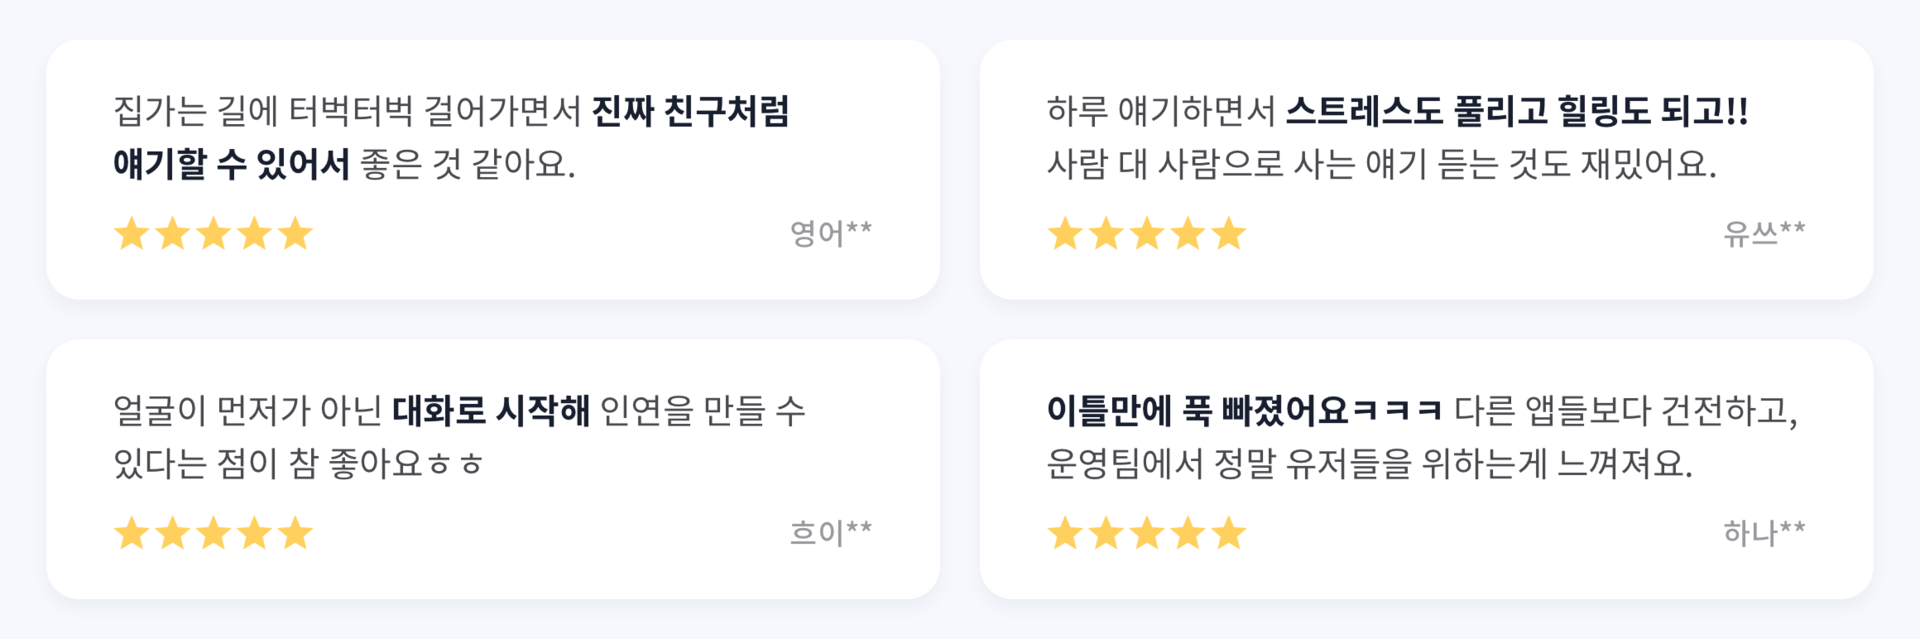Click the reviewer name 영어**

tap(831, 233)
